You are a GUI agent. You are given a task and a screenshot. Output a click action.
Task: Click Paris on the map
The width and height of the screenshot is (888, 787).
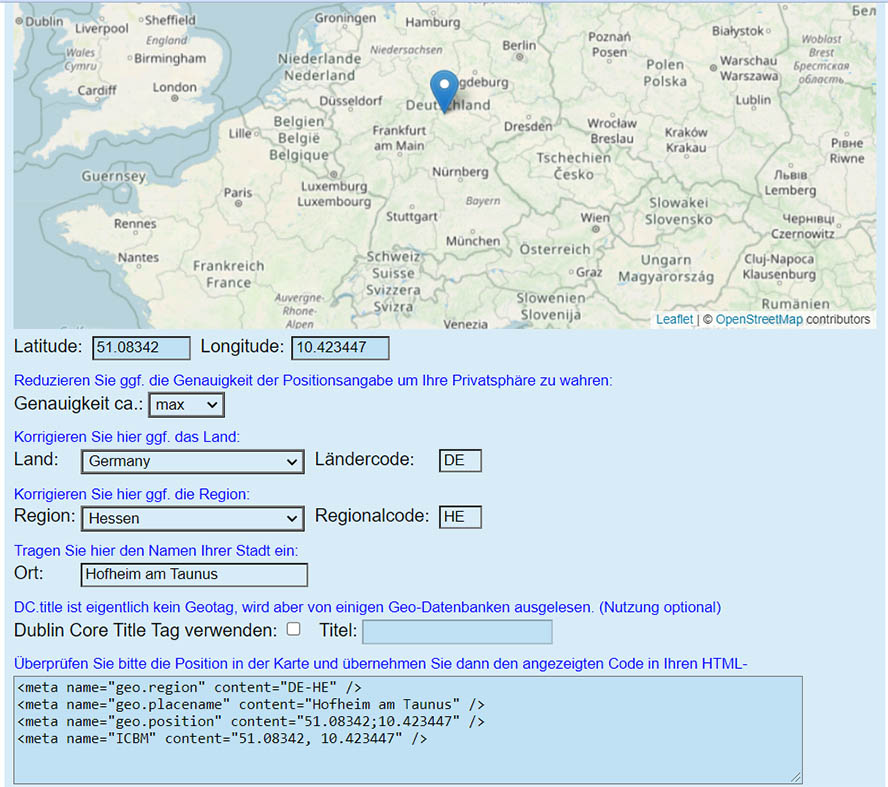point(238,193)
